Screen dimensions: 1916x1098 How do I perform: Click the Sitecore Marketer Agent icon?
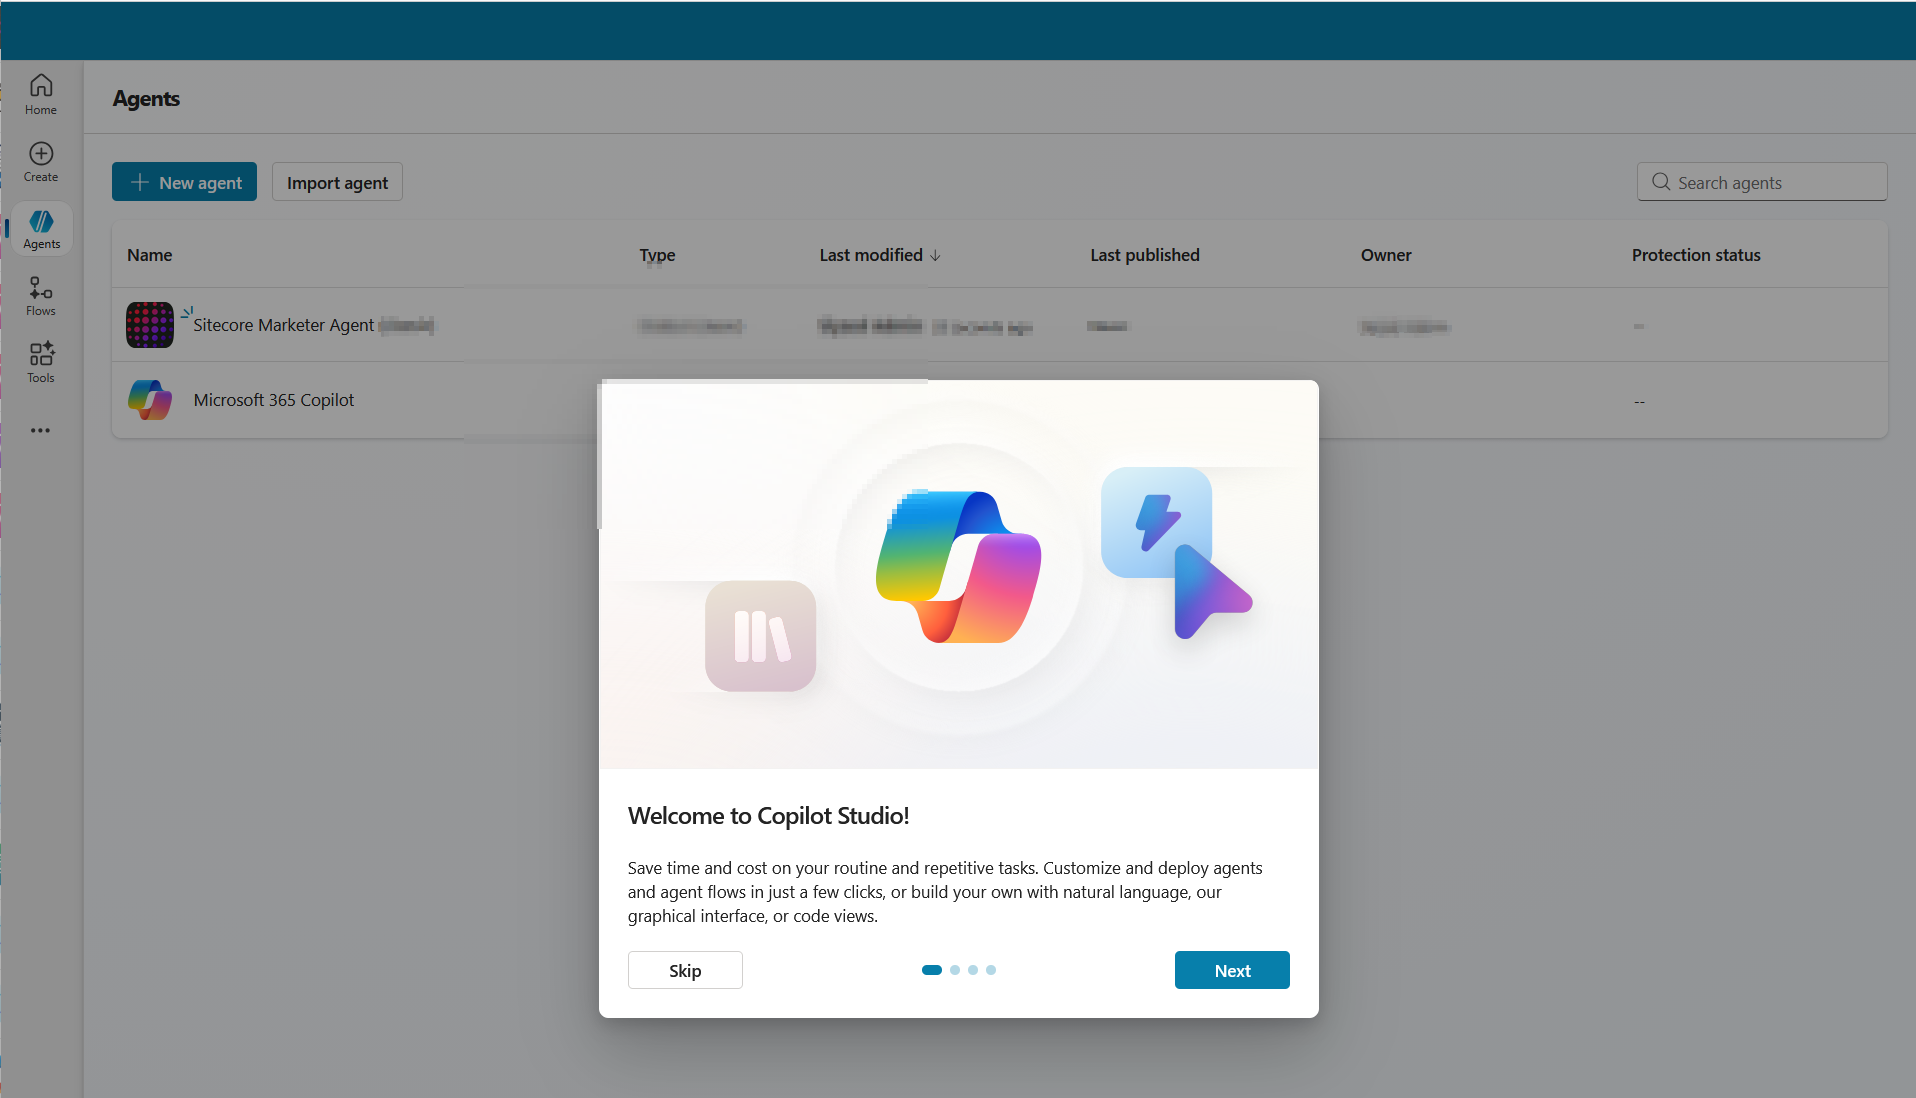tap(150, 325)
